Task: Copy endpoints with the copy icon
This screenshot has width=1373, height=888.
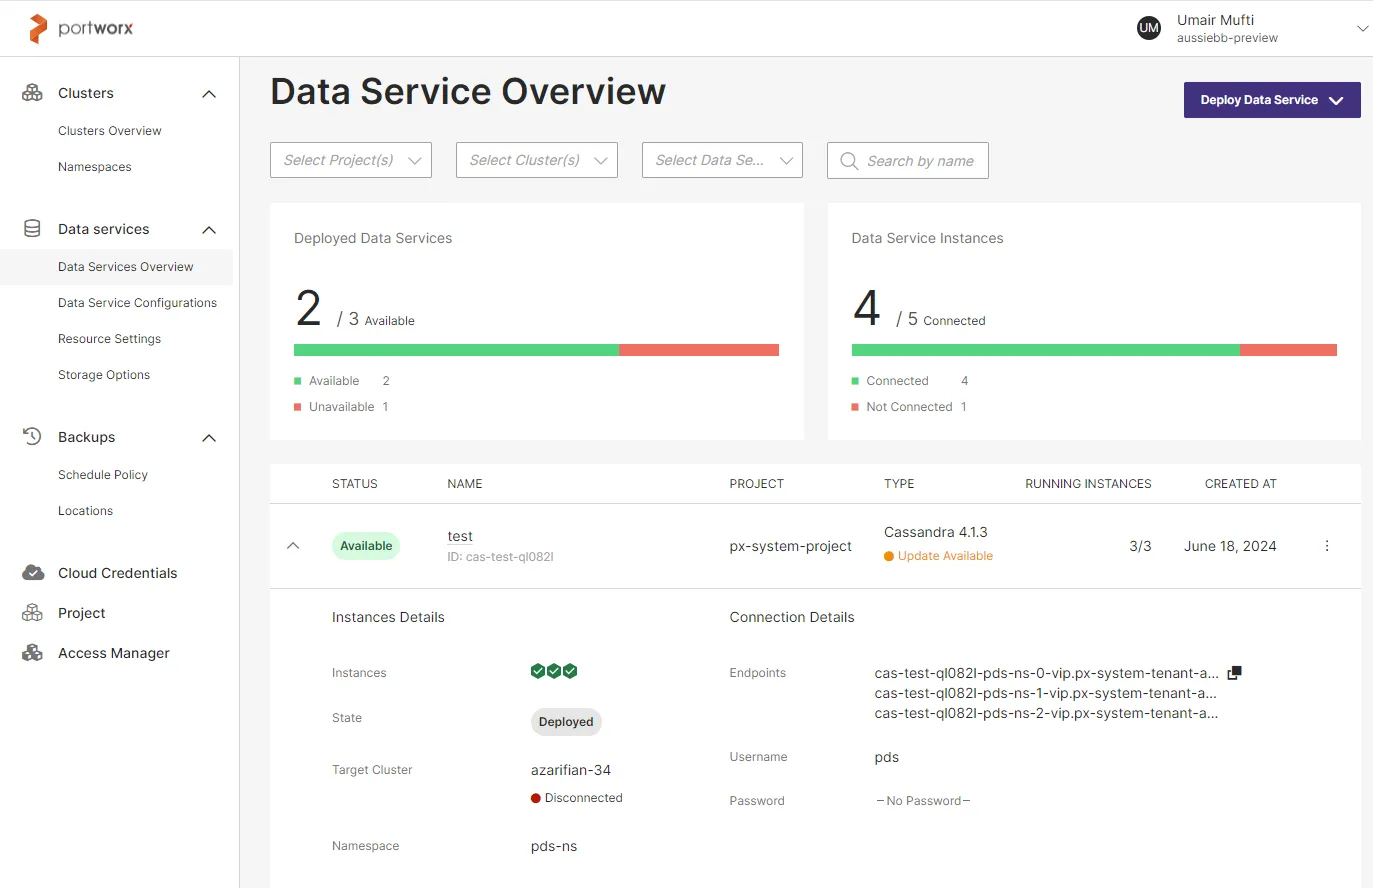Action: [x=1234, y=673]
